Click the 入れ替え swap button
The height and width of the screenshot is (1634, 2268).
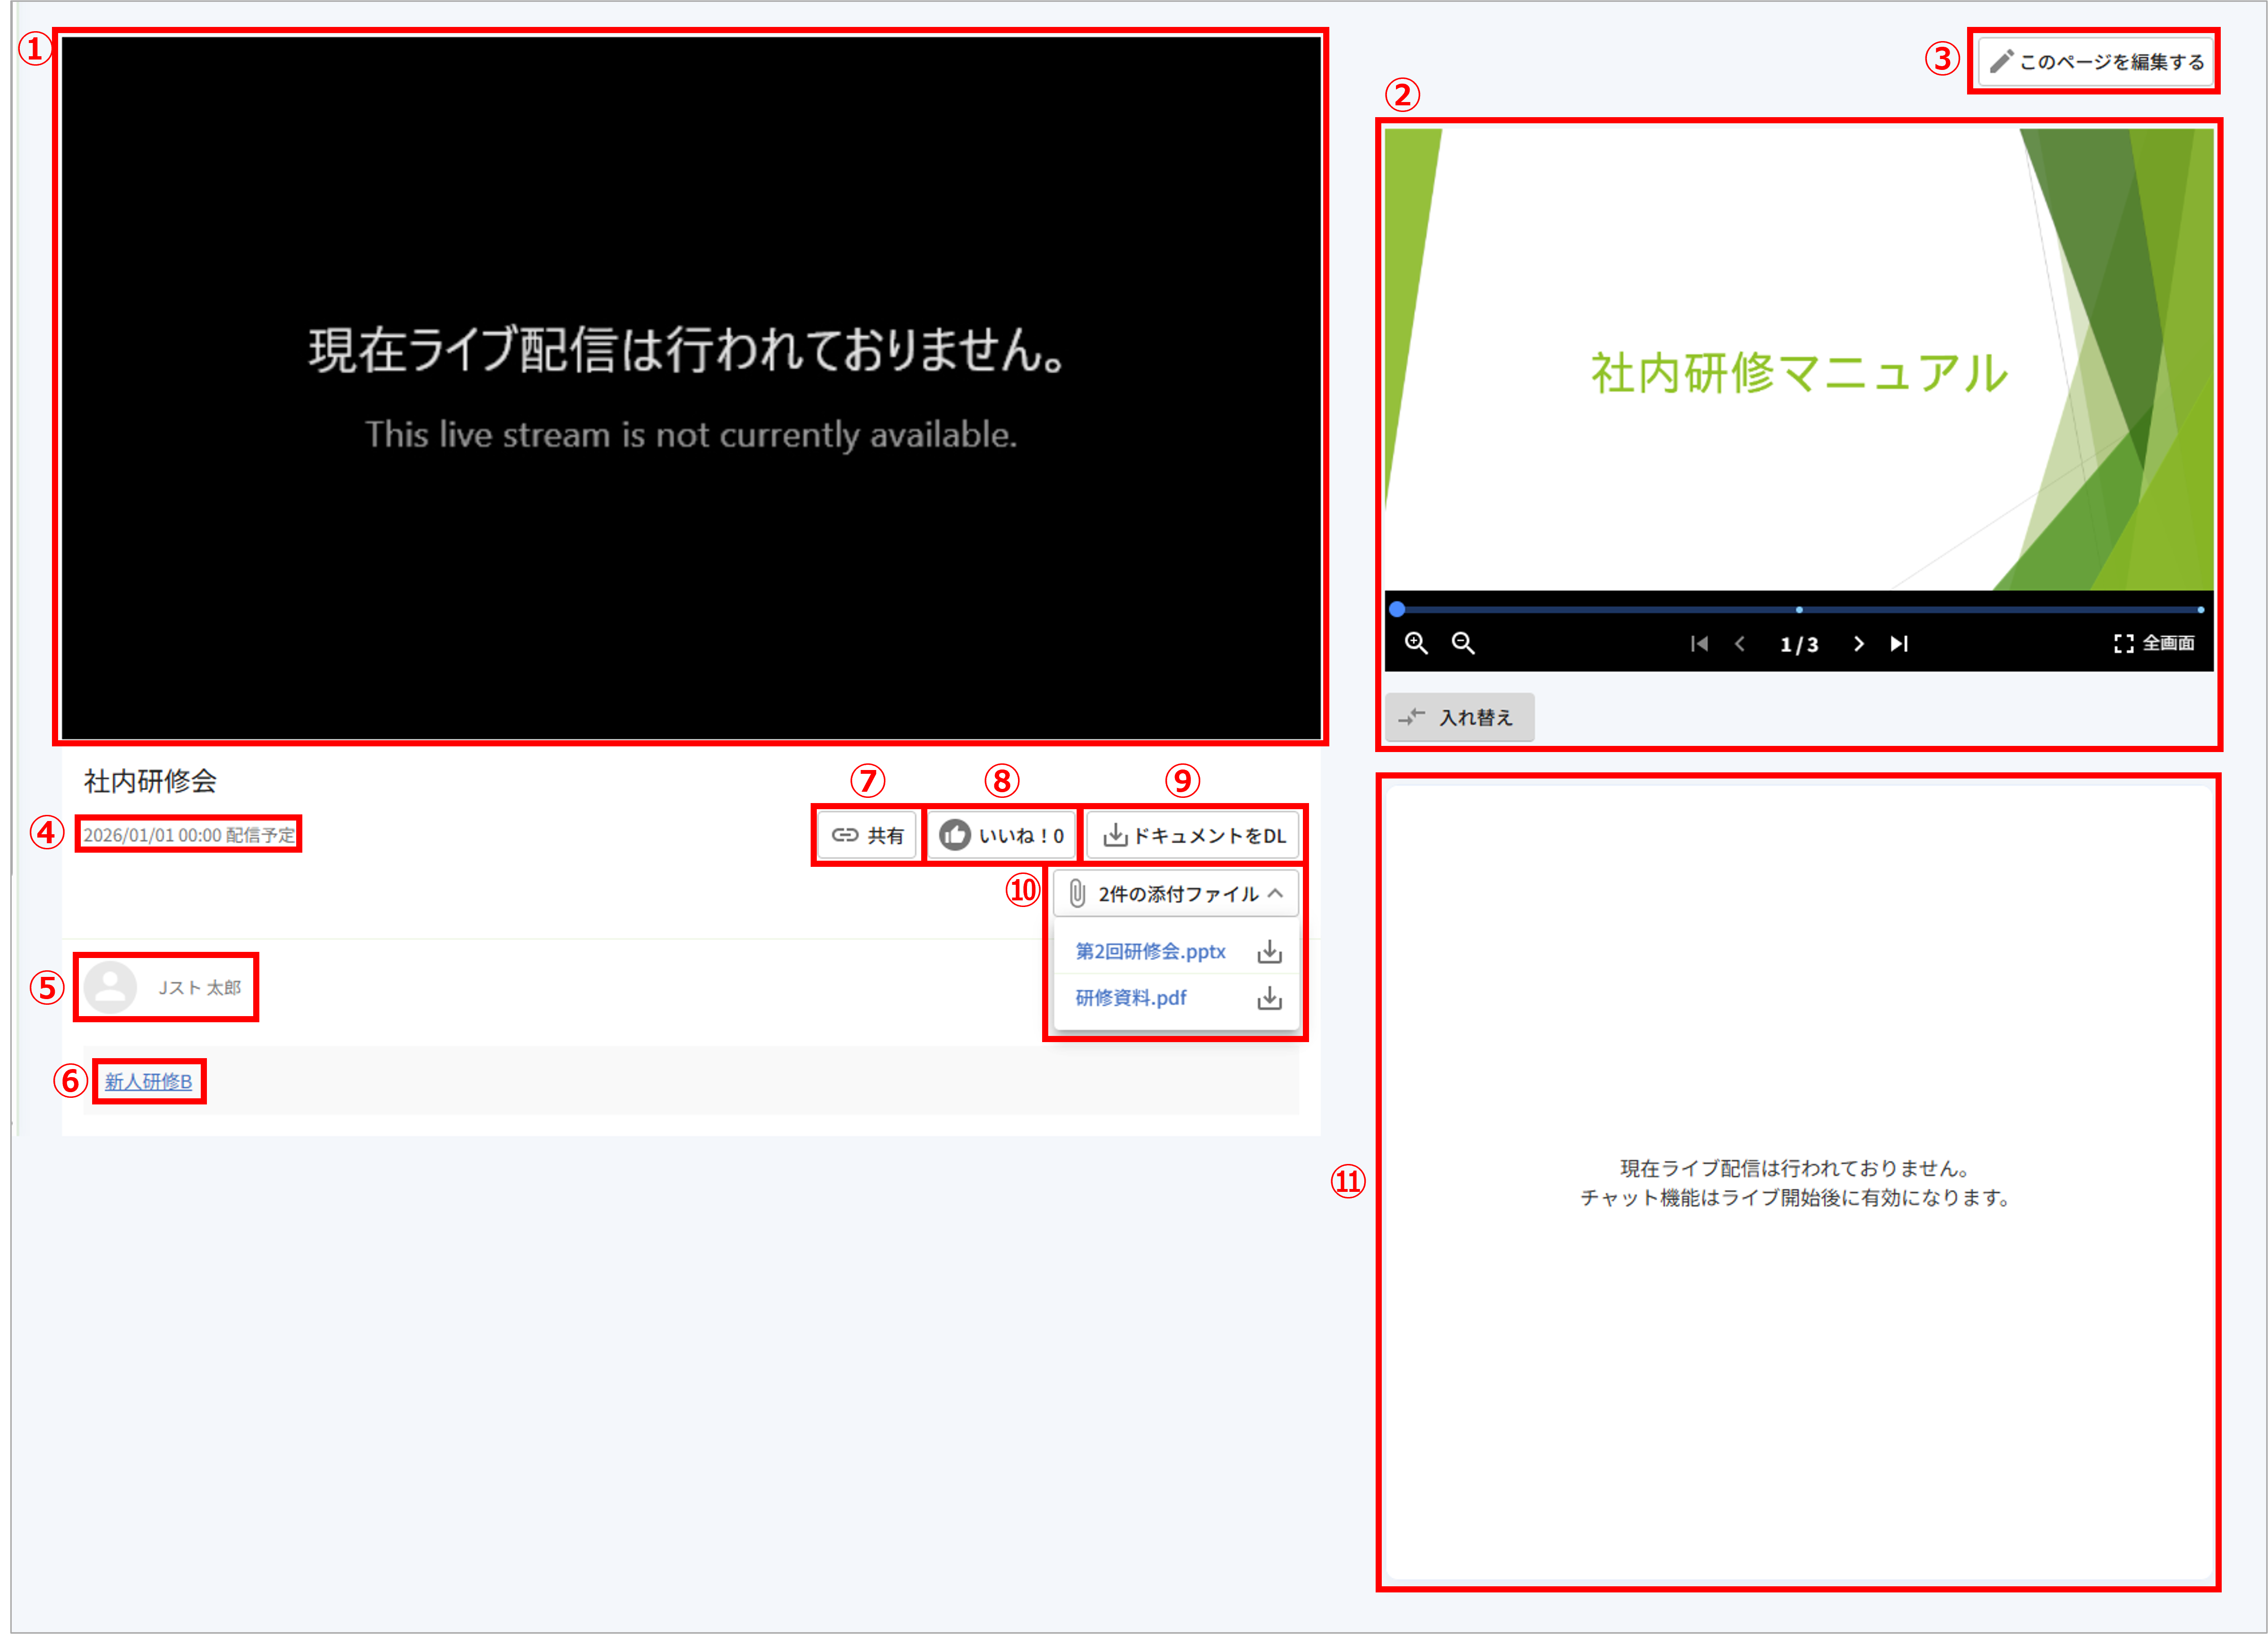click(1458, 717)
